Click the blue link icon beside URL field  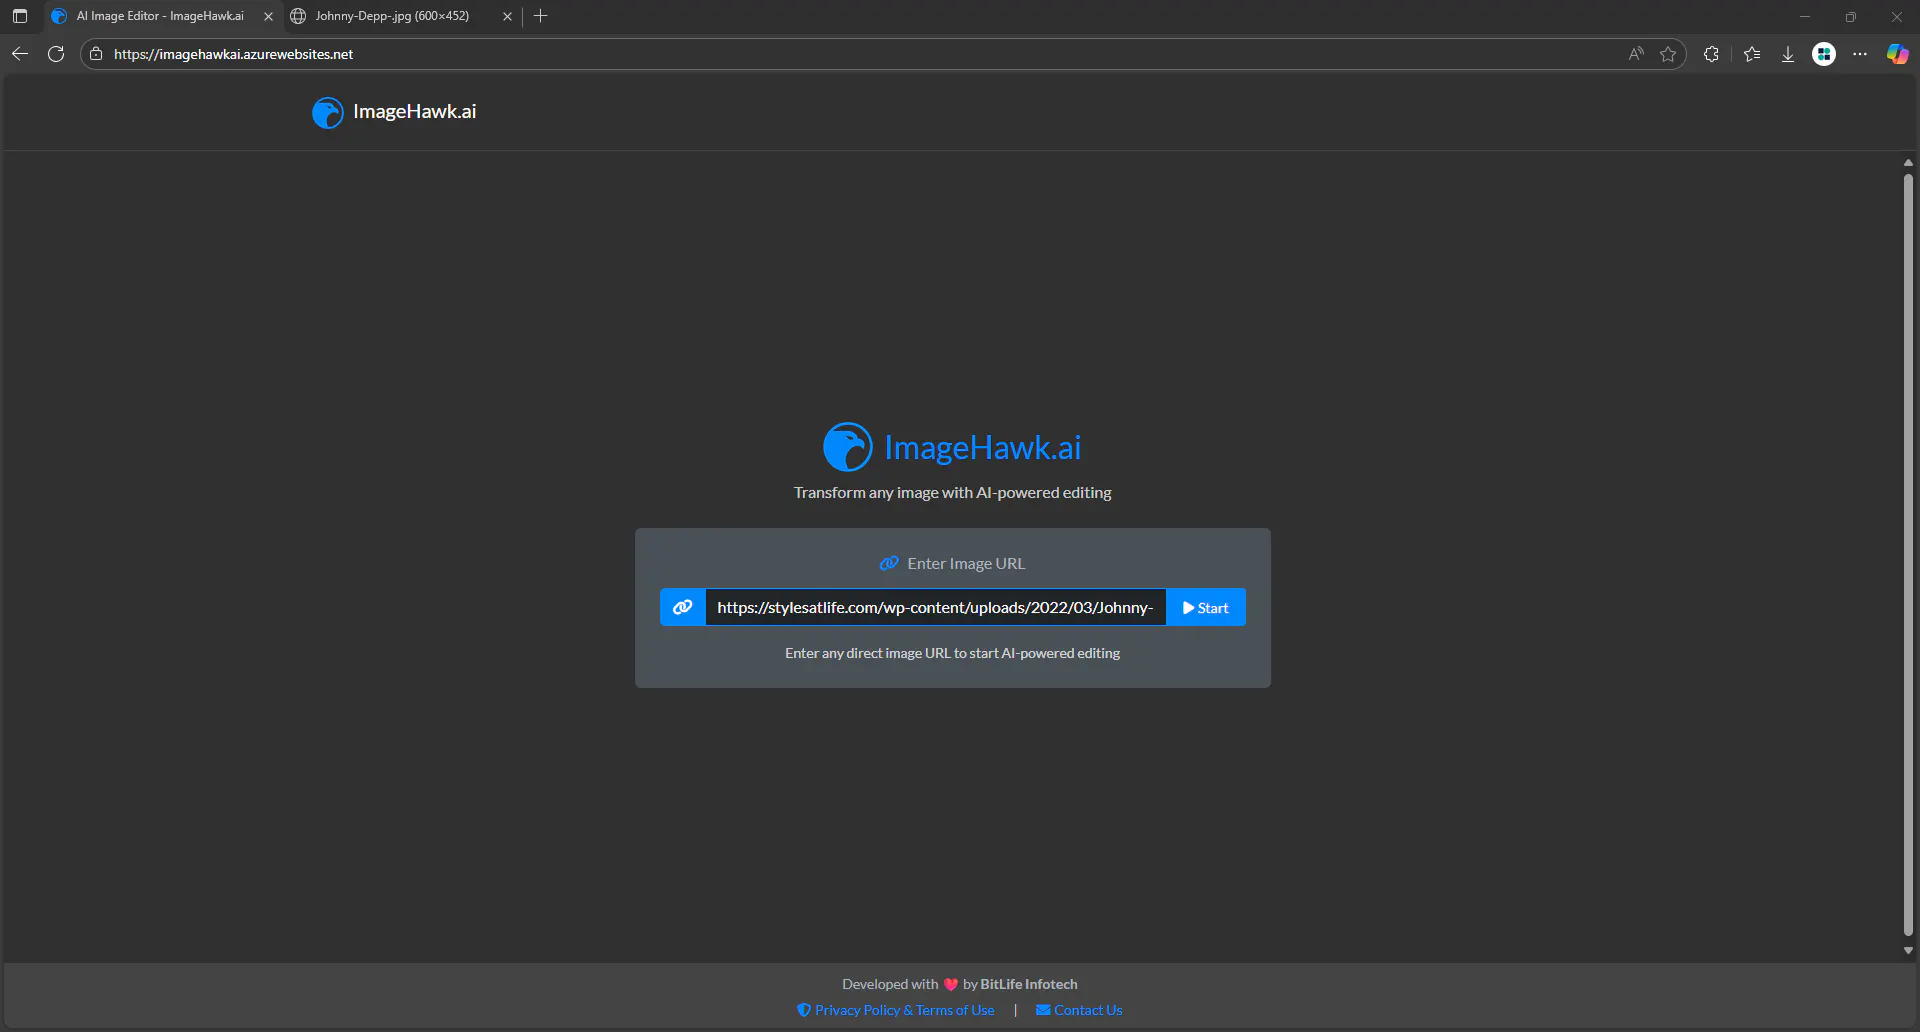[683, 607]
